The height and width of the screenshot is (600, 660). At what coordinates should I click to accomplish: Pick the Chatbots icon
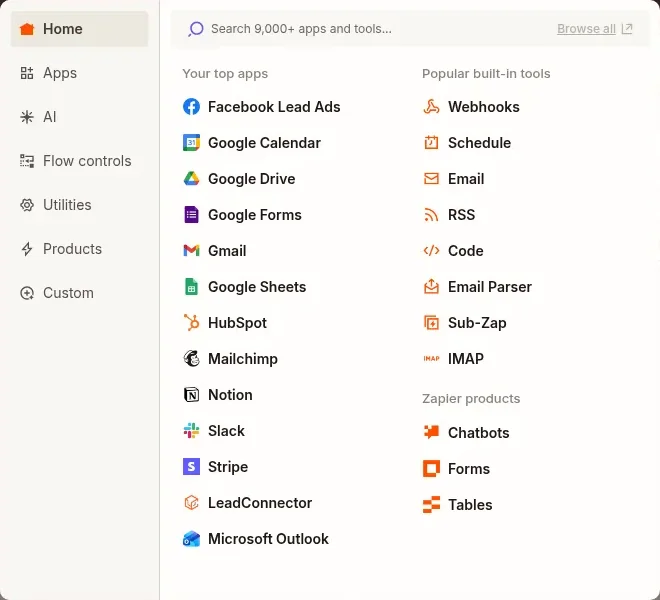click(x=431, y=432)
